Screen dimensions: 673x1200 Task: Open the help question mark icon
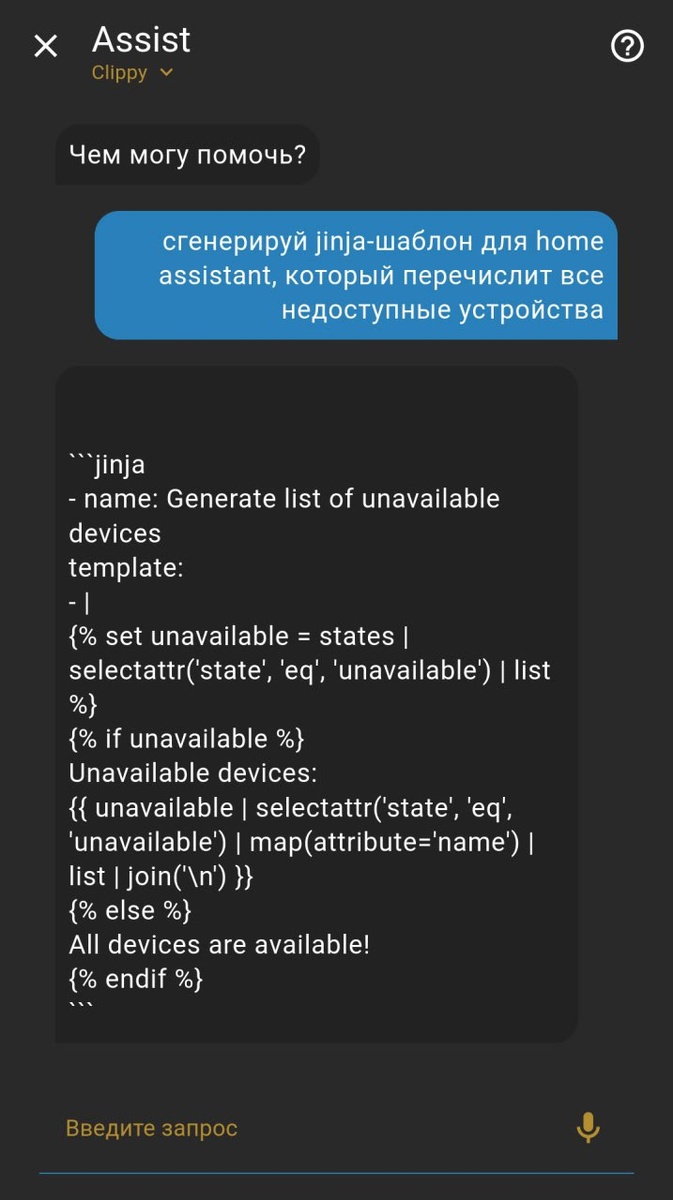coord(627,46)
